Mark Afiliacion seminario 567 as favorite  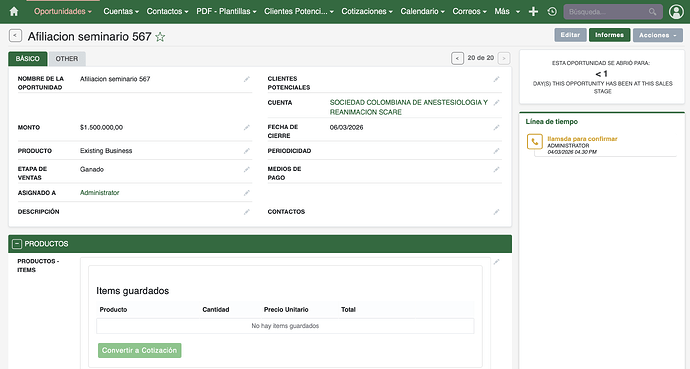(x=160, y=37)
